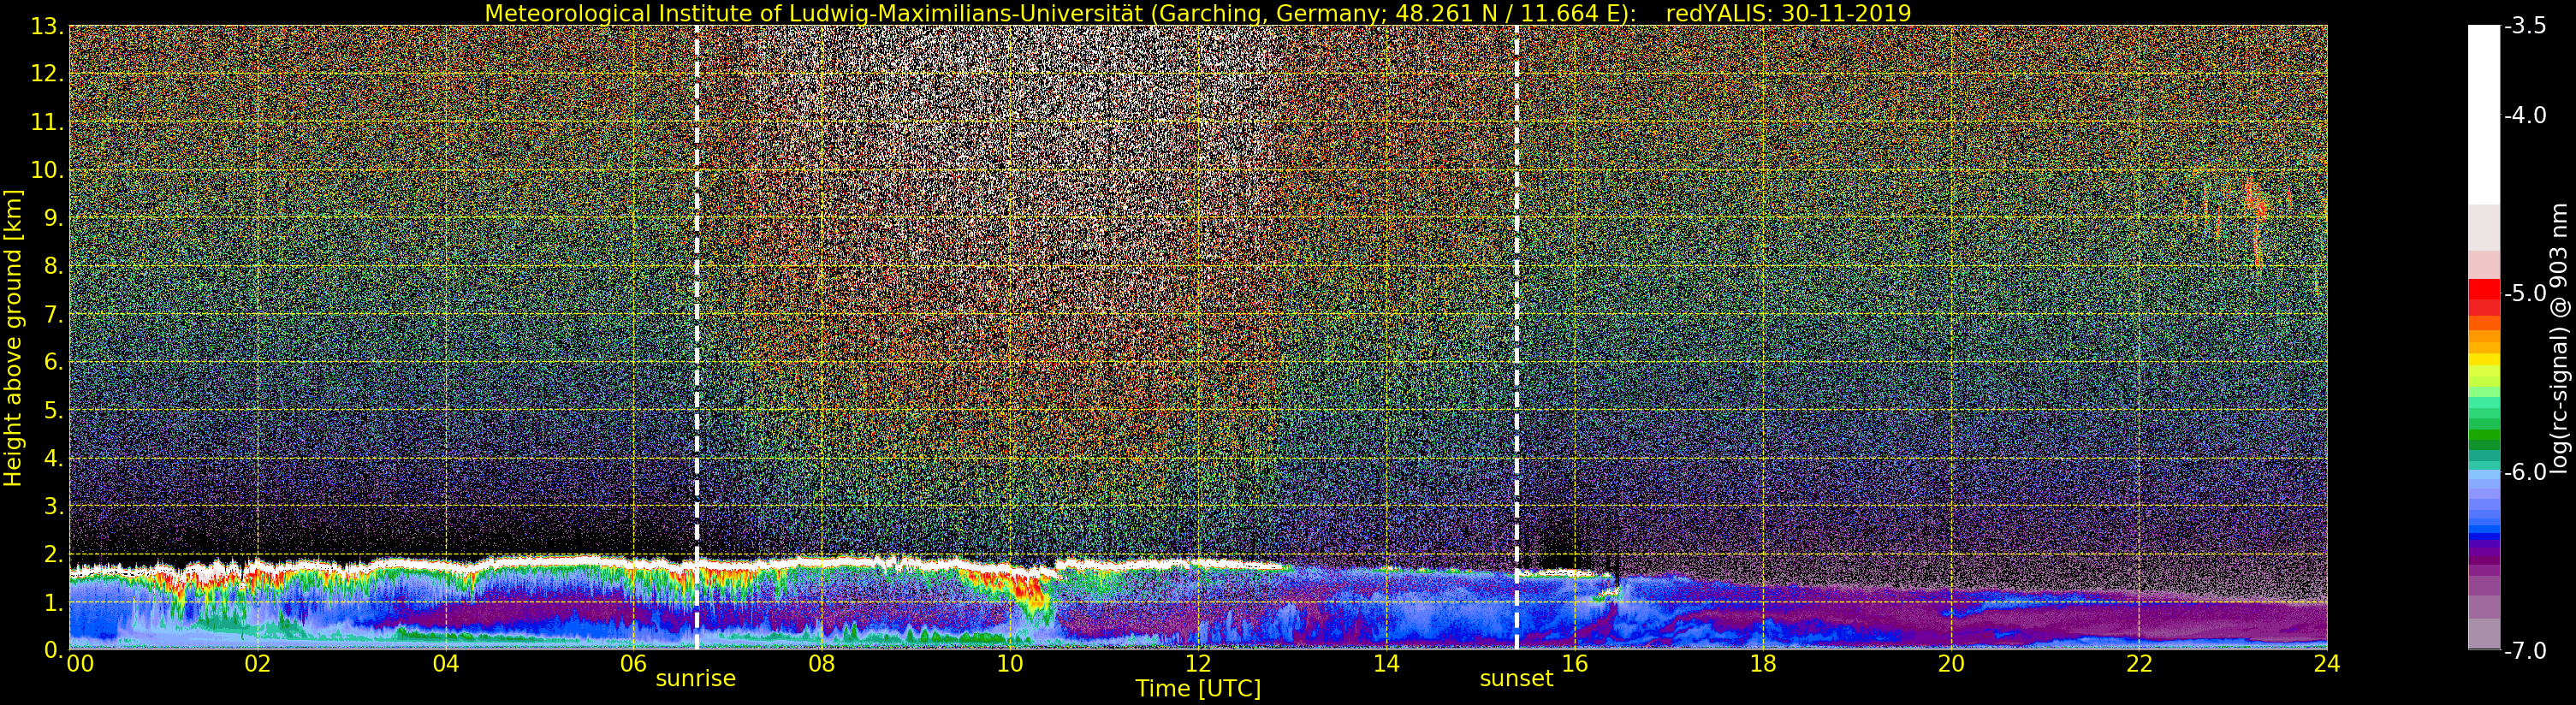Click colorbar tick label -5.0
The width and height of the screenshot is (2576, 705).
(x=2525, y=293)
